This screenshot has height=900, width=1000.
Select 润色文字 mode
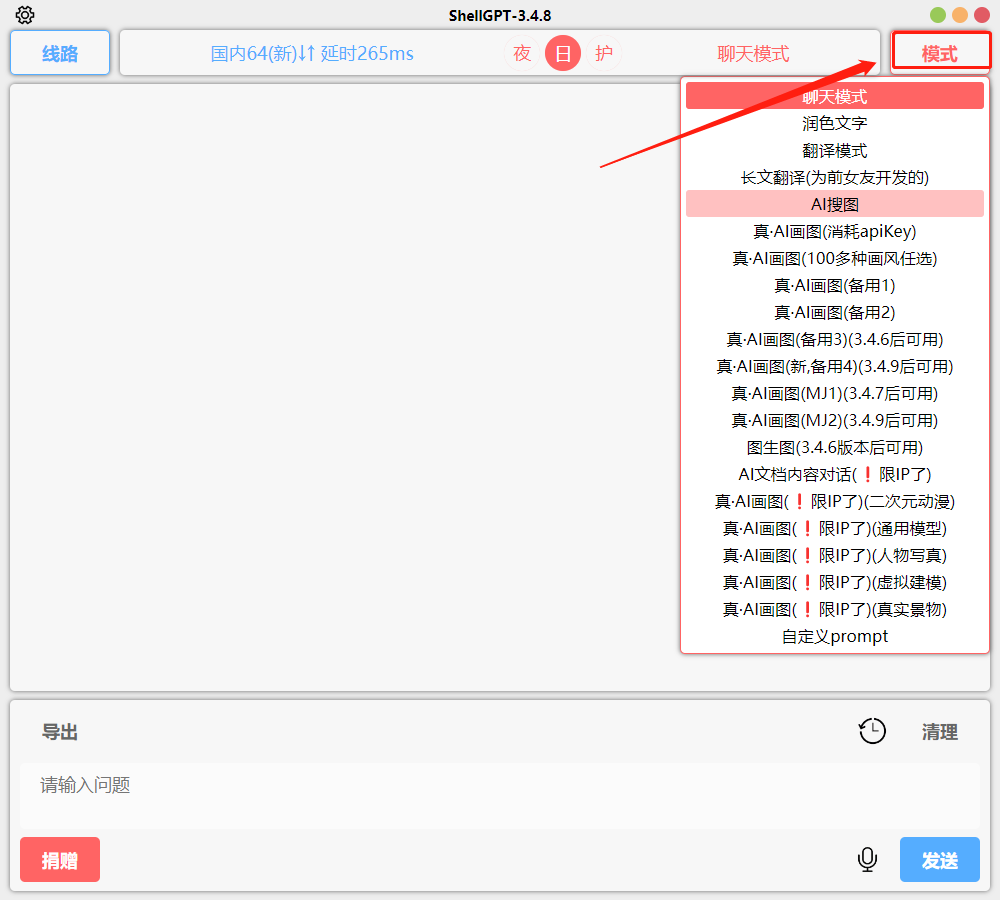click(x=835, y=123)
